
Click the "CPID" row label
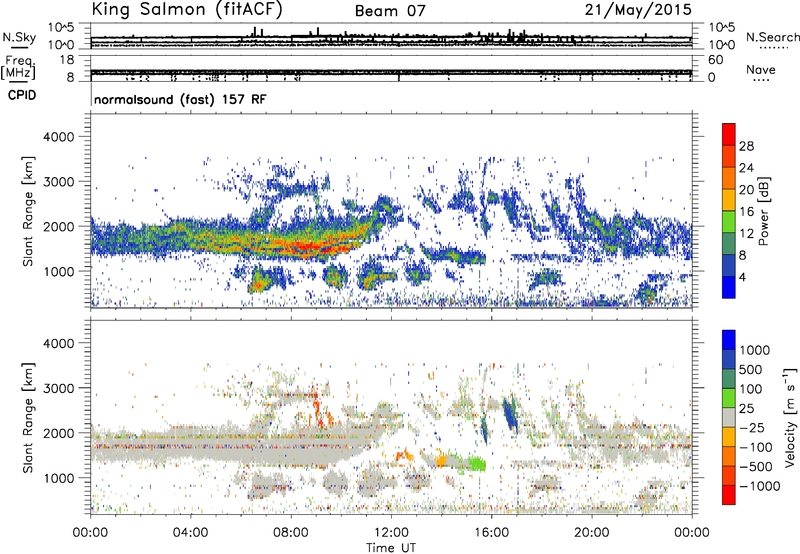(x=22, y=95)
